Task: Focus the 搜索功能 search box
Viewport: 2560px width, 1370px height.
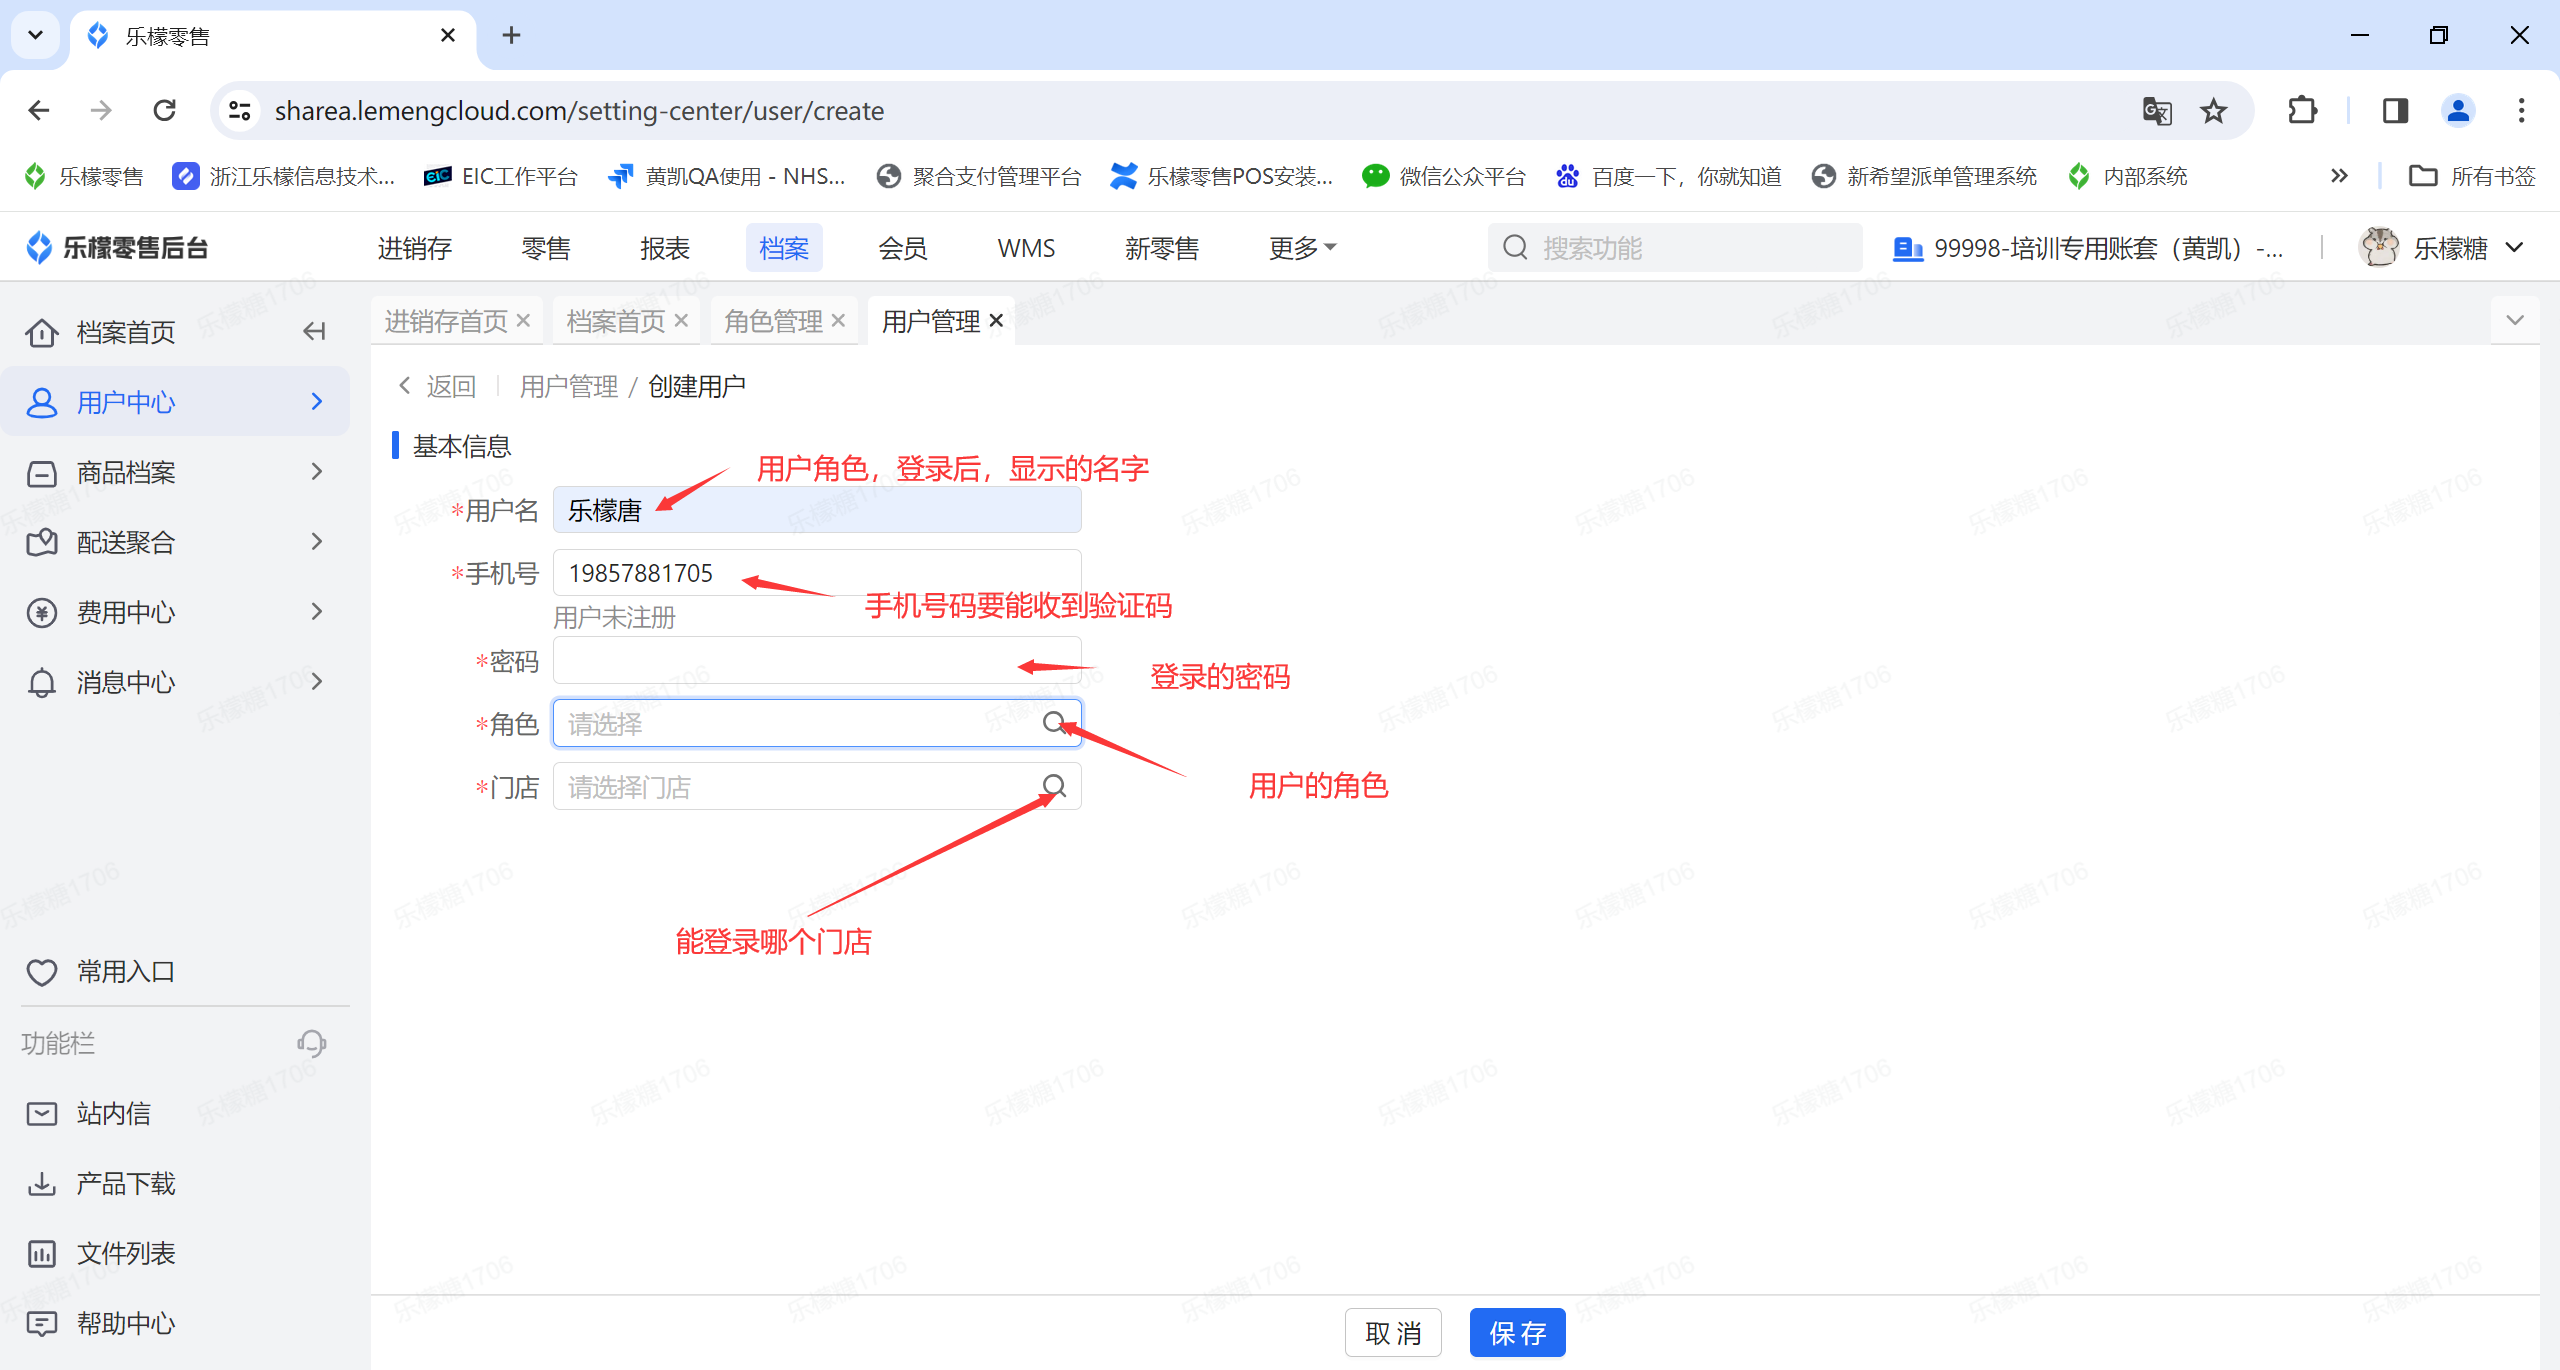Action: coord(1675,247)
